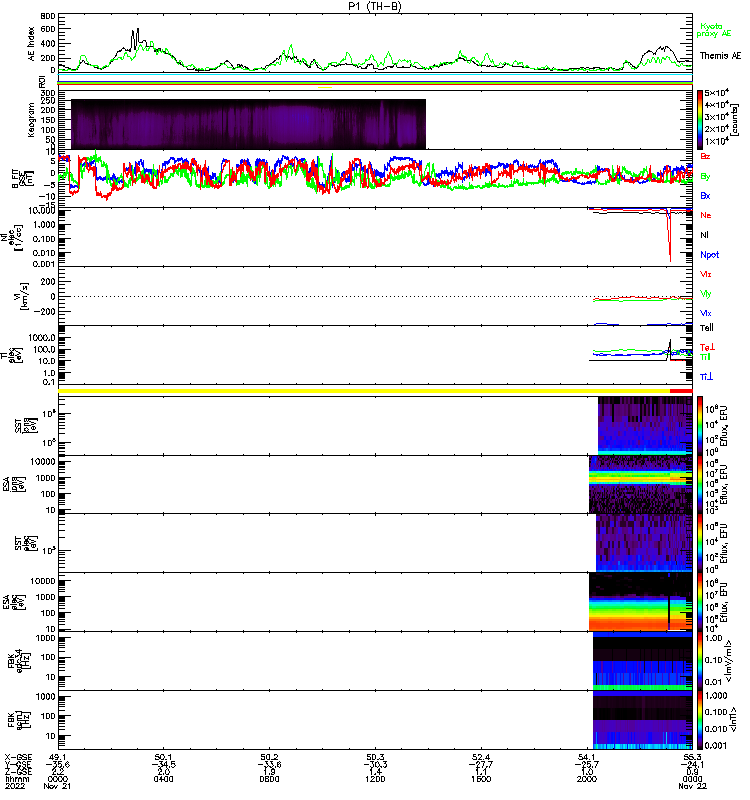Click the Npot legend label
The width and height of the screenshot is (750, 800).
tap(708, 254)
